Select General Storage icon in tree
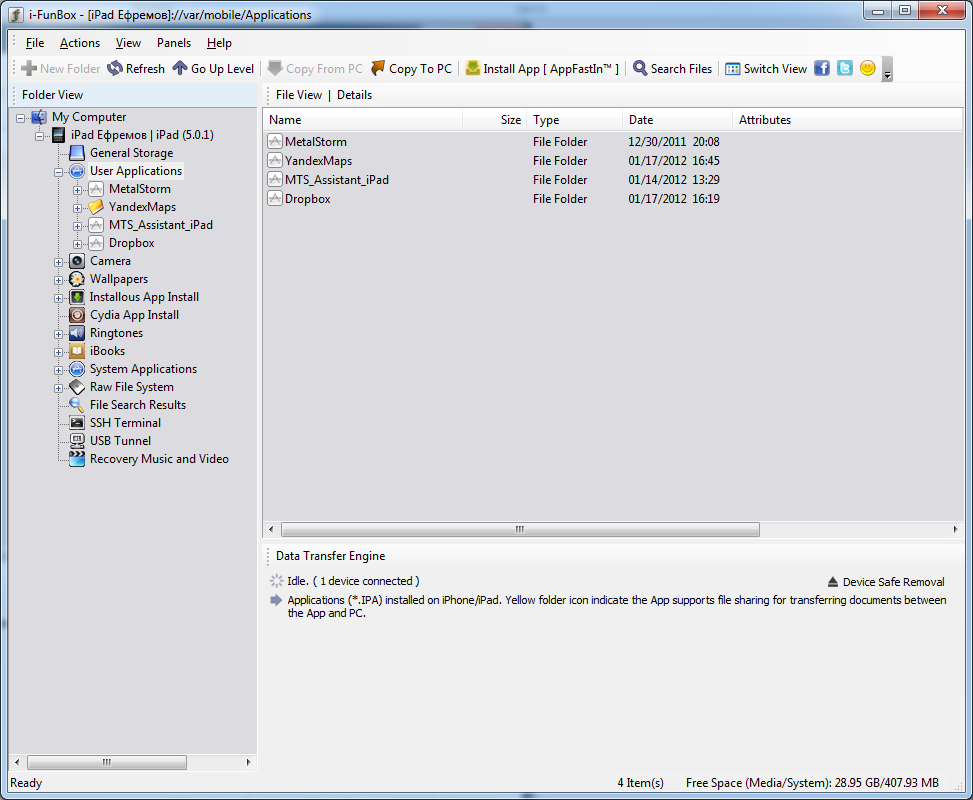 click(77, 153)
